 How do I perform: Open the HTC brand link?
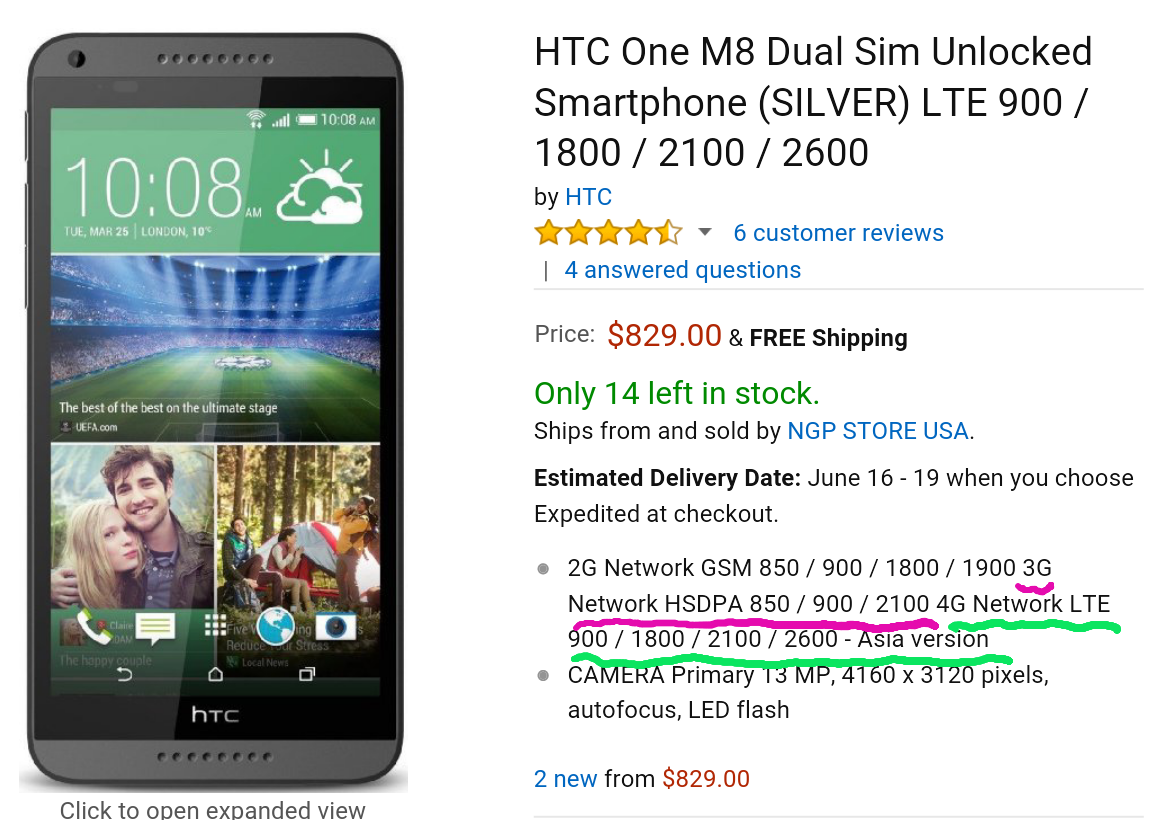coord(588,197)
